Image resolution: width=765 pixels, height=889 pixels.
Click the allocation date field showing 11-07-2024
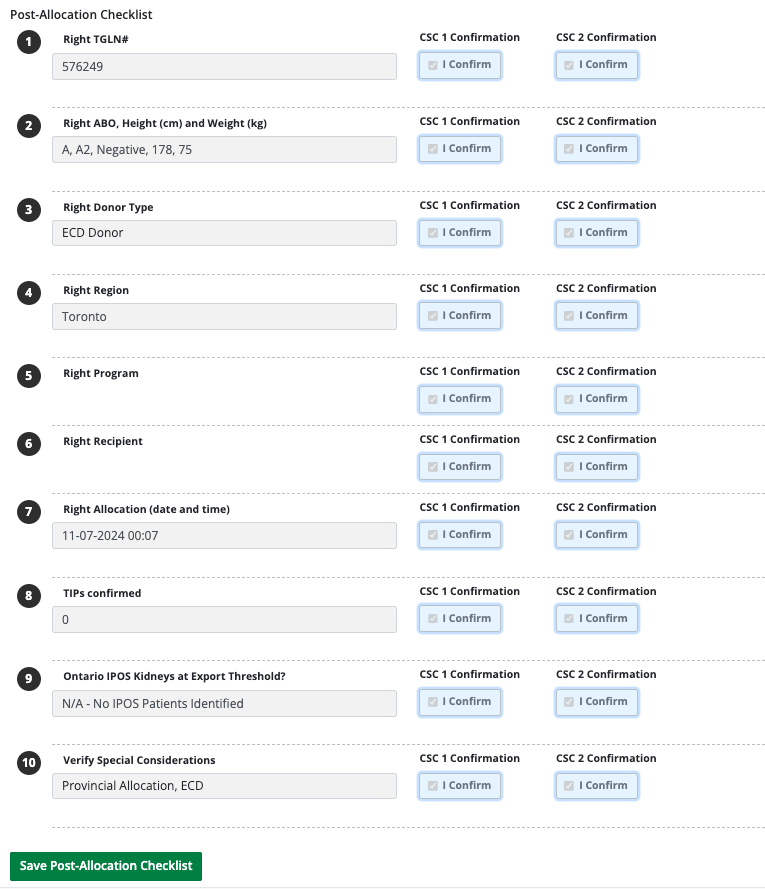tap(224, 535)
